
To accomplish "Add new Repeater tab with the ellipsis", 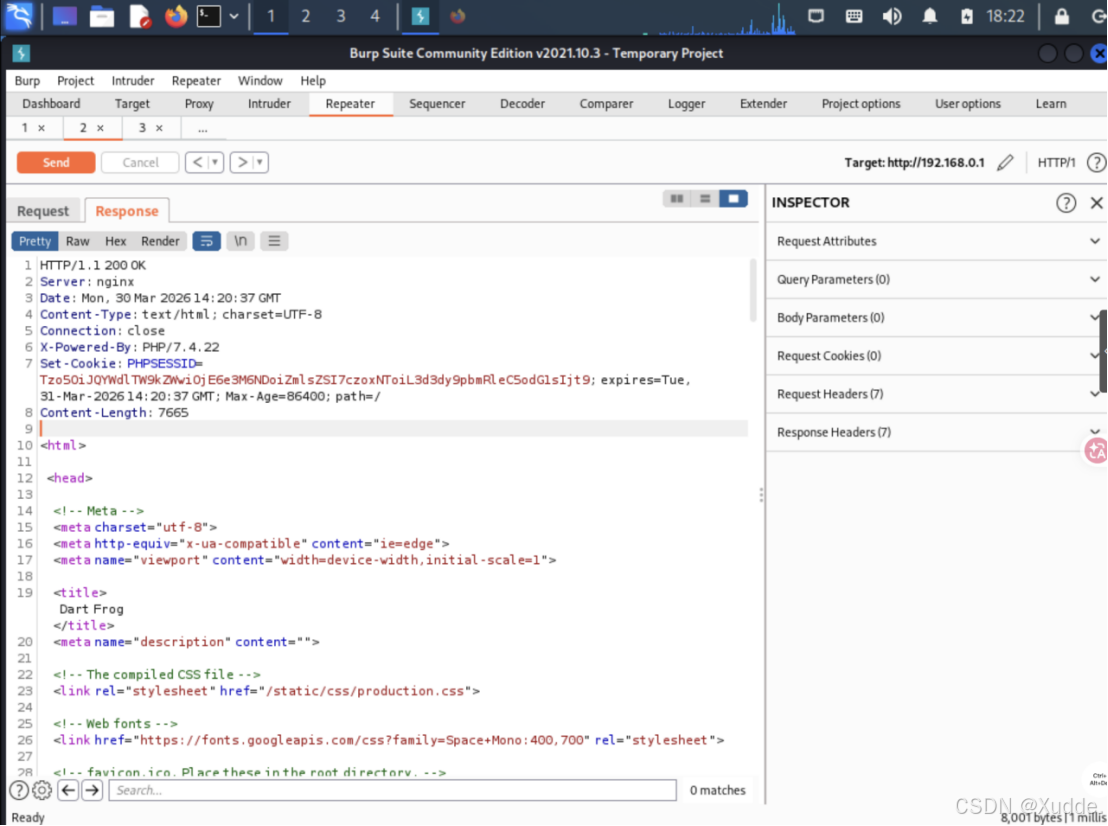I will (x=203, y=129).
